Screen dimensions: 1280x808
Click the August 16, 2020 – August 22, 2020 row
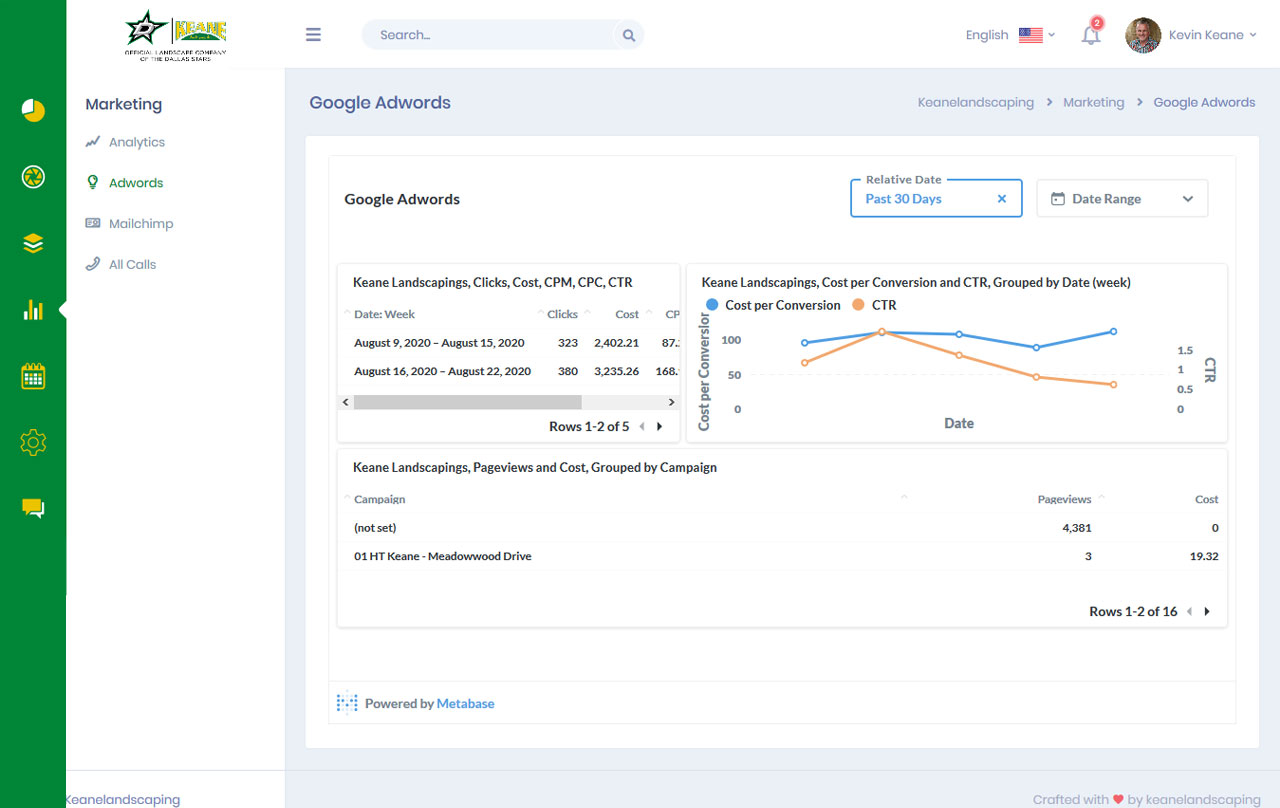coord(508,371)
